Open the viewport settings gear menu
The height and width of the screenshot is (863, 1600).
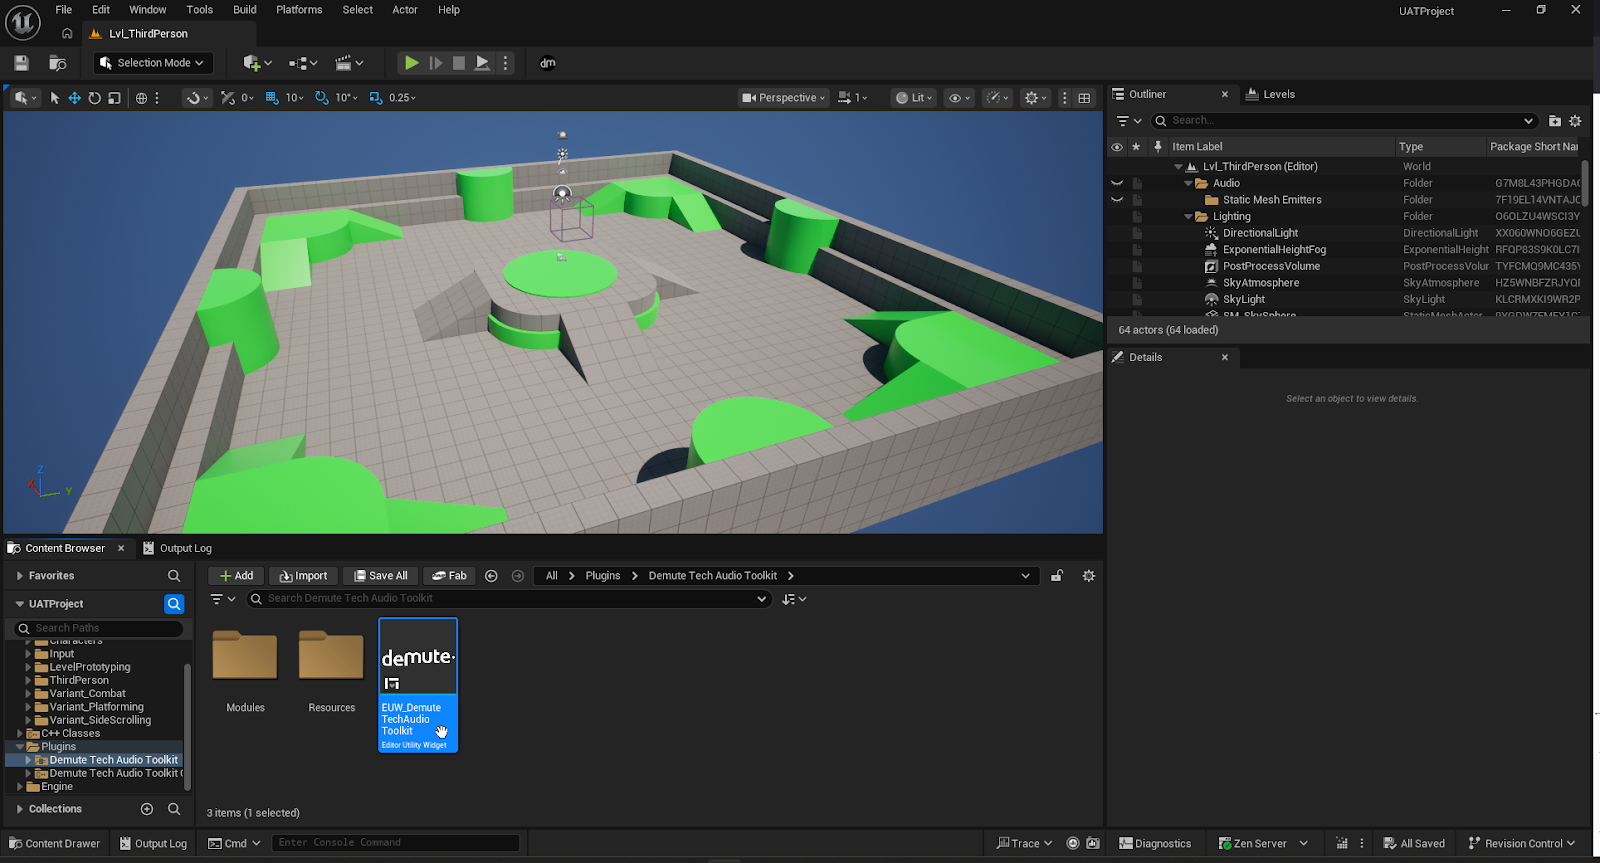(1035, 98)
